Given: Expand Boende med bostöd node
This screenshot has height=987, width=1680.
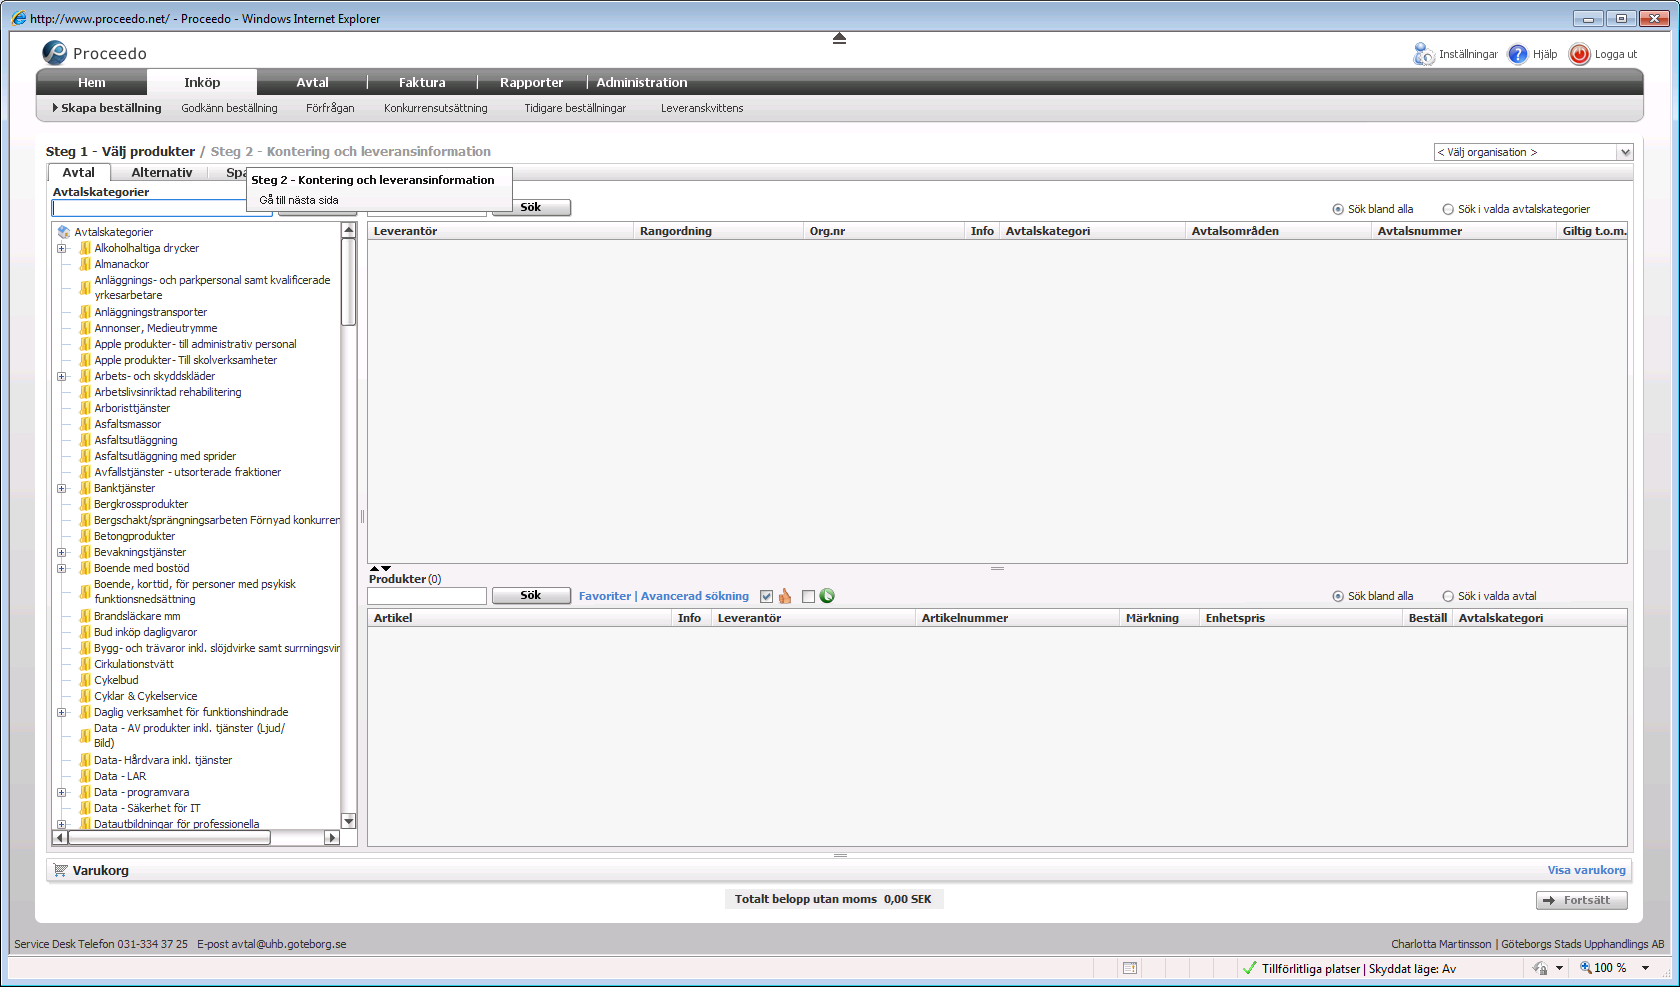Looking at the screenshot, I should pyautogui.click(x=62, y=568).
